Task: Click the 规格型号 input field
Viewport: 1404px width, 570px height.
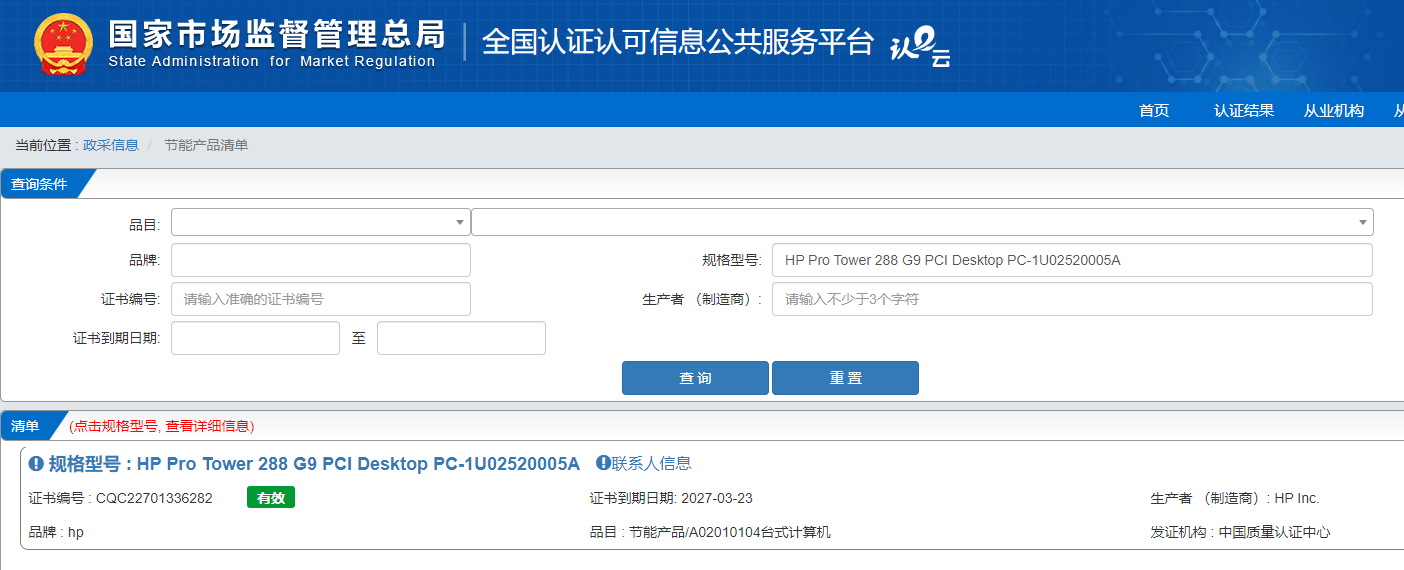Action: click(1072, 260)
